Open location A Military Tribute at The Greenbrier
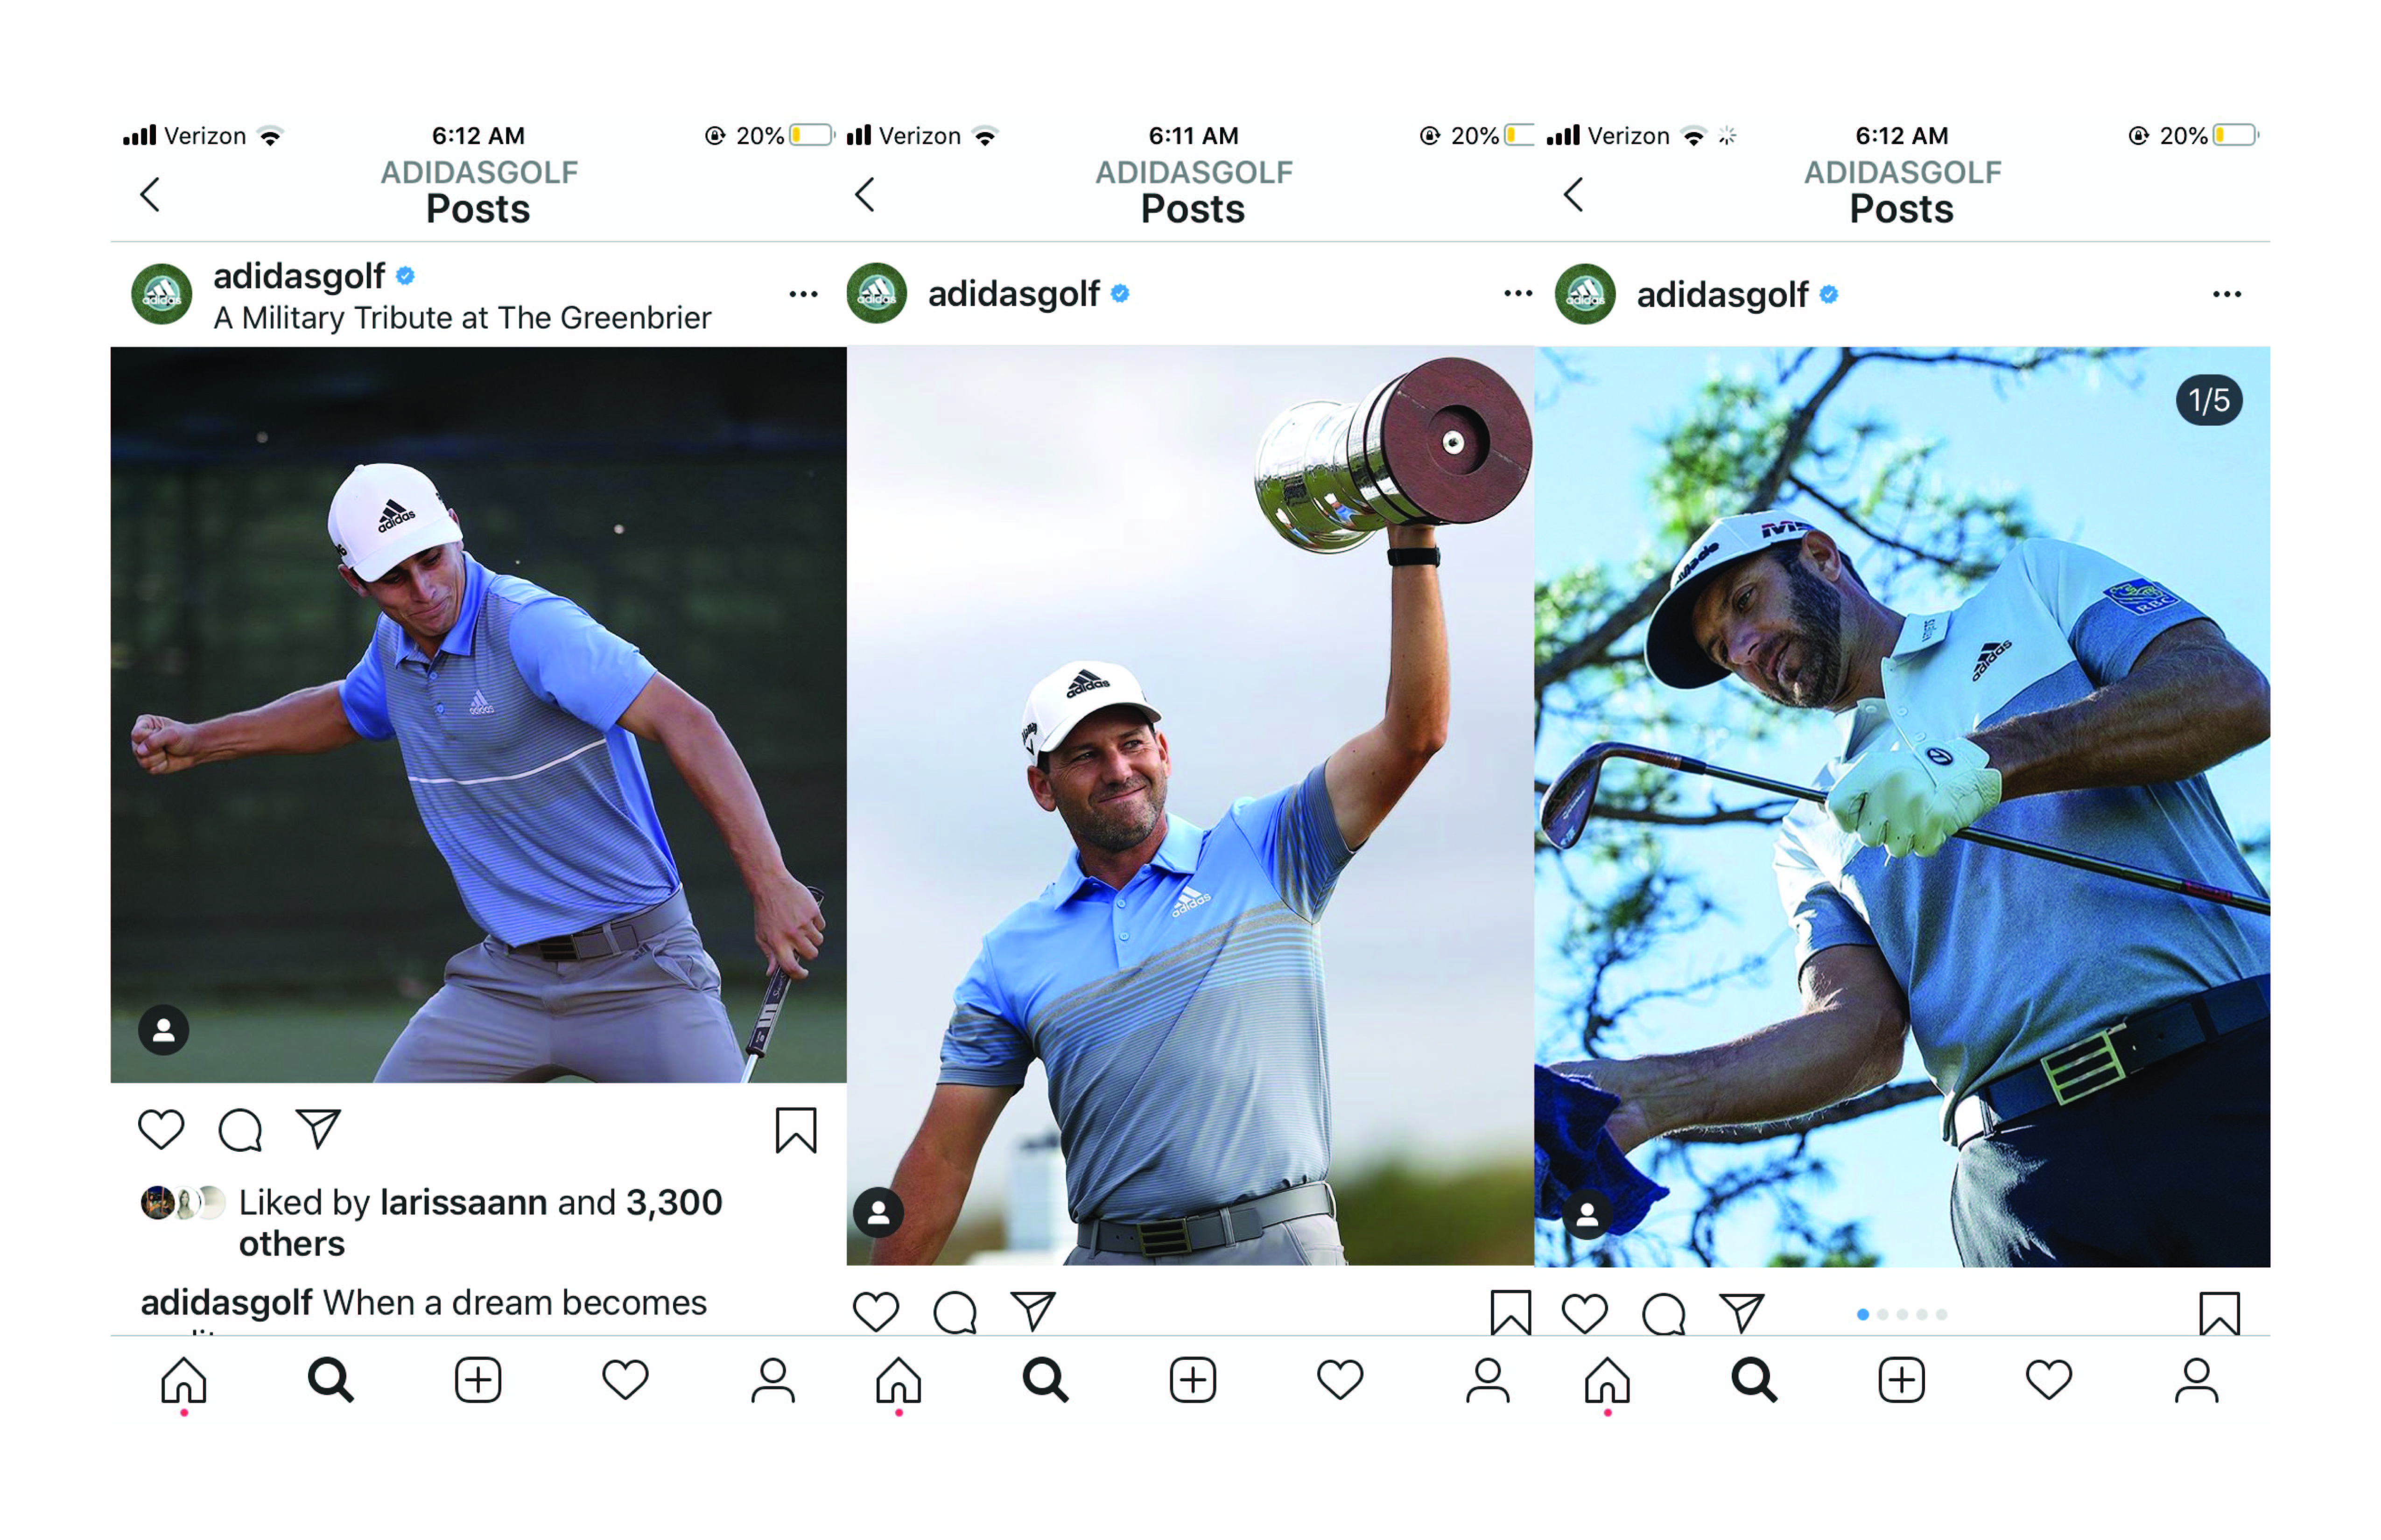This screenshot has height=1540, width=2381. point(462,318)
